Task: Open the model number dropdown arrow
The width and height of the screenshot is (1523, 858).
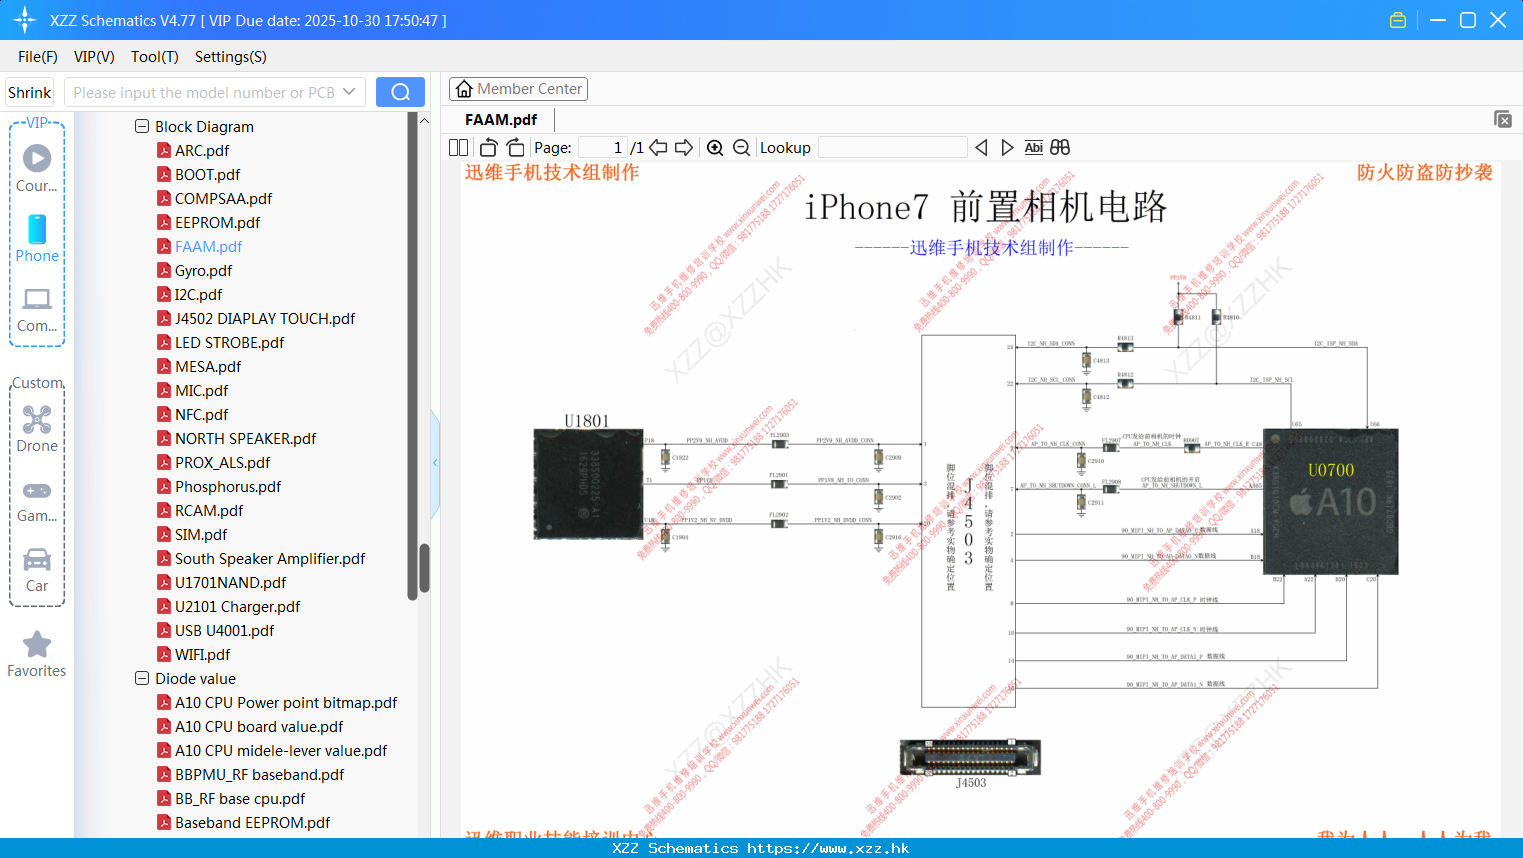Action: coord(349,92)
